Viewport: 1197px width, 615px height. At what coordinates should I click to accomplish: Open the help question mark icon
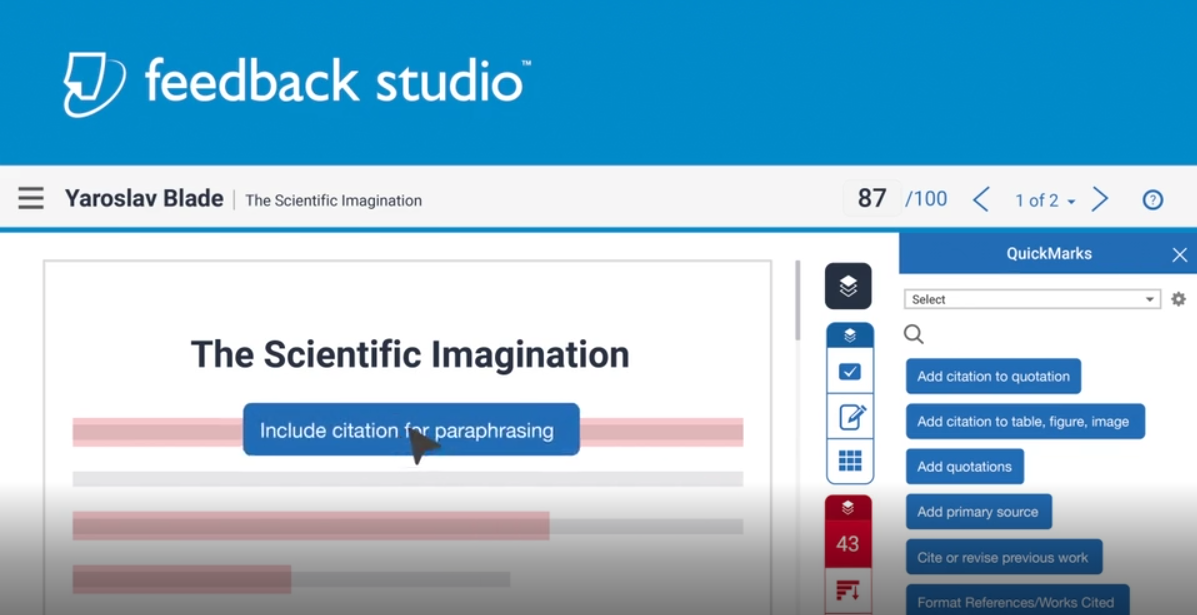pyautogui.click(x=1152, y=200)
